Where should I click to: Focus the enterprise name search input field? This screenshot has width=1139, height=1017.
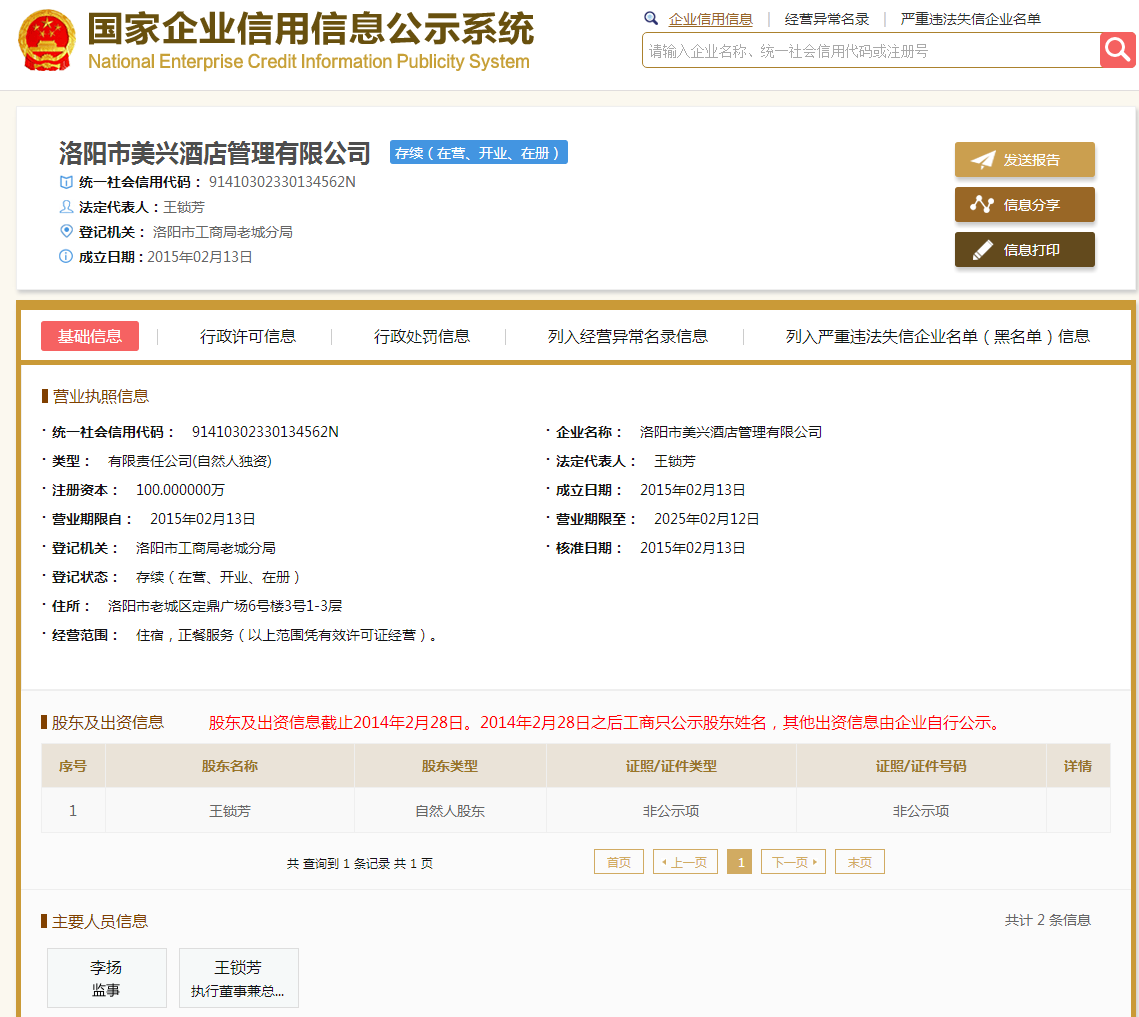click(x=871, y=50)
